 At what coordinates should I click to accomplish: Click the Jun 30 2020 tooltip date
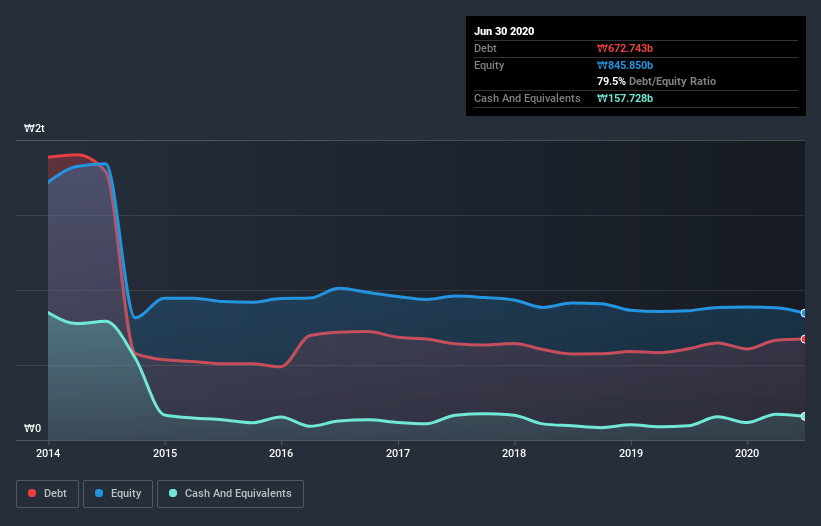coord(504,31)
